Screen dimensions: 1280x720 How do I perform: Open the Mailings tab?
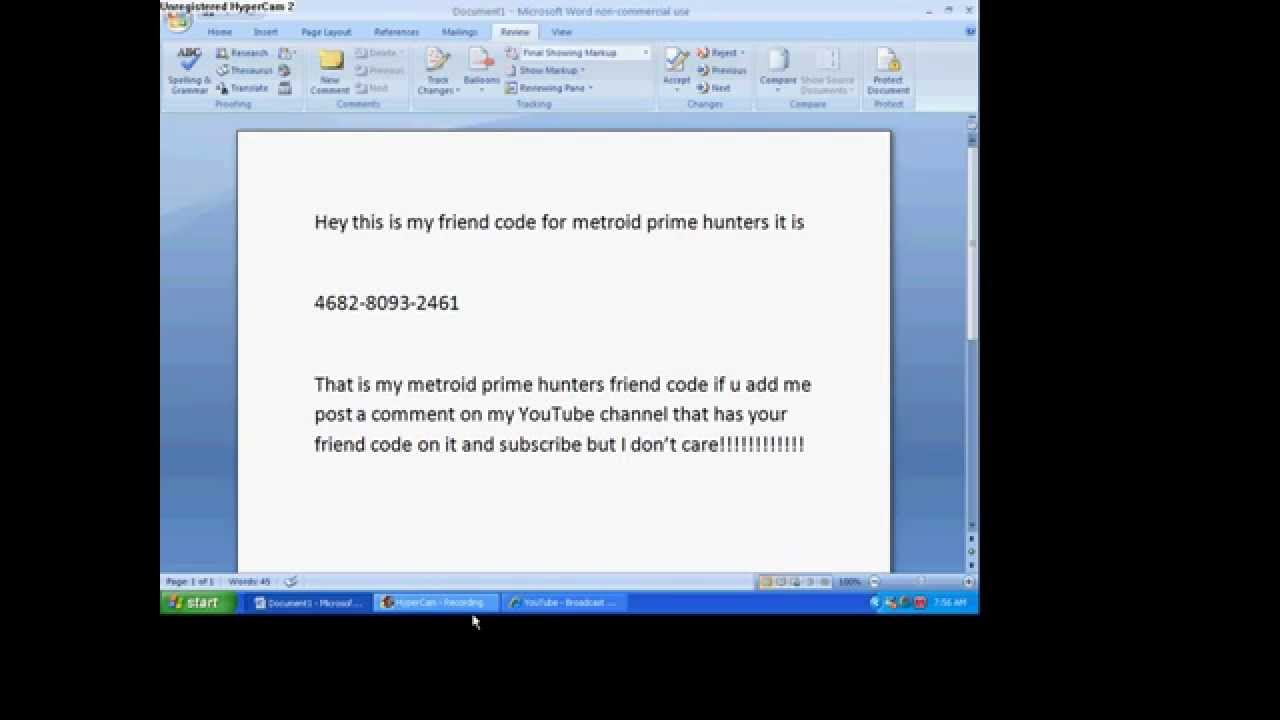[x=460, y=32]
